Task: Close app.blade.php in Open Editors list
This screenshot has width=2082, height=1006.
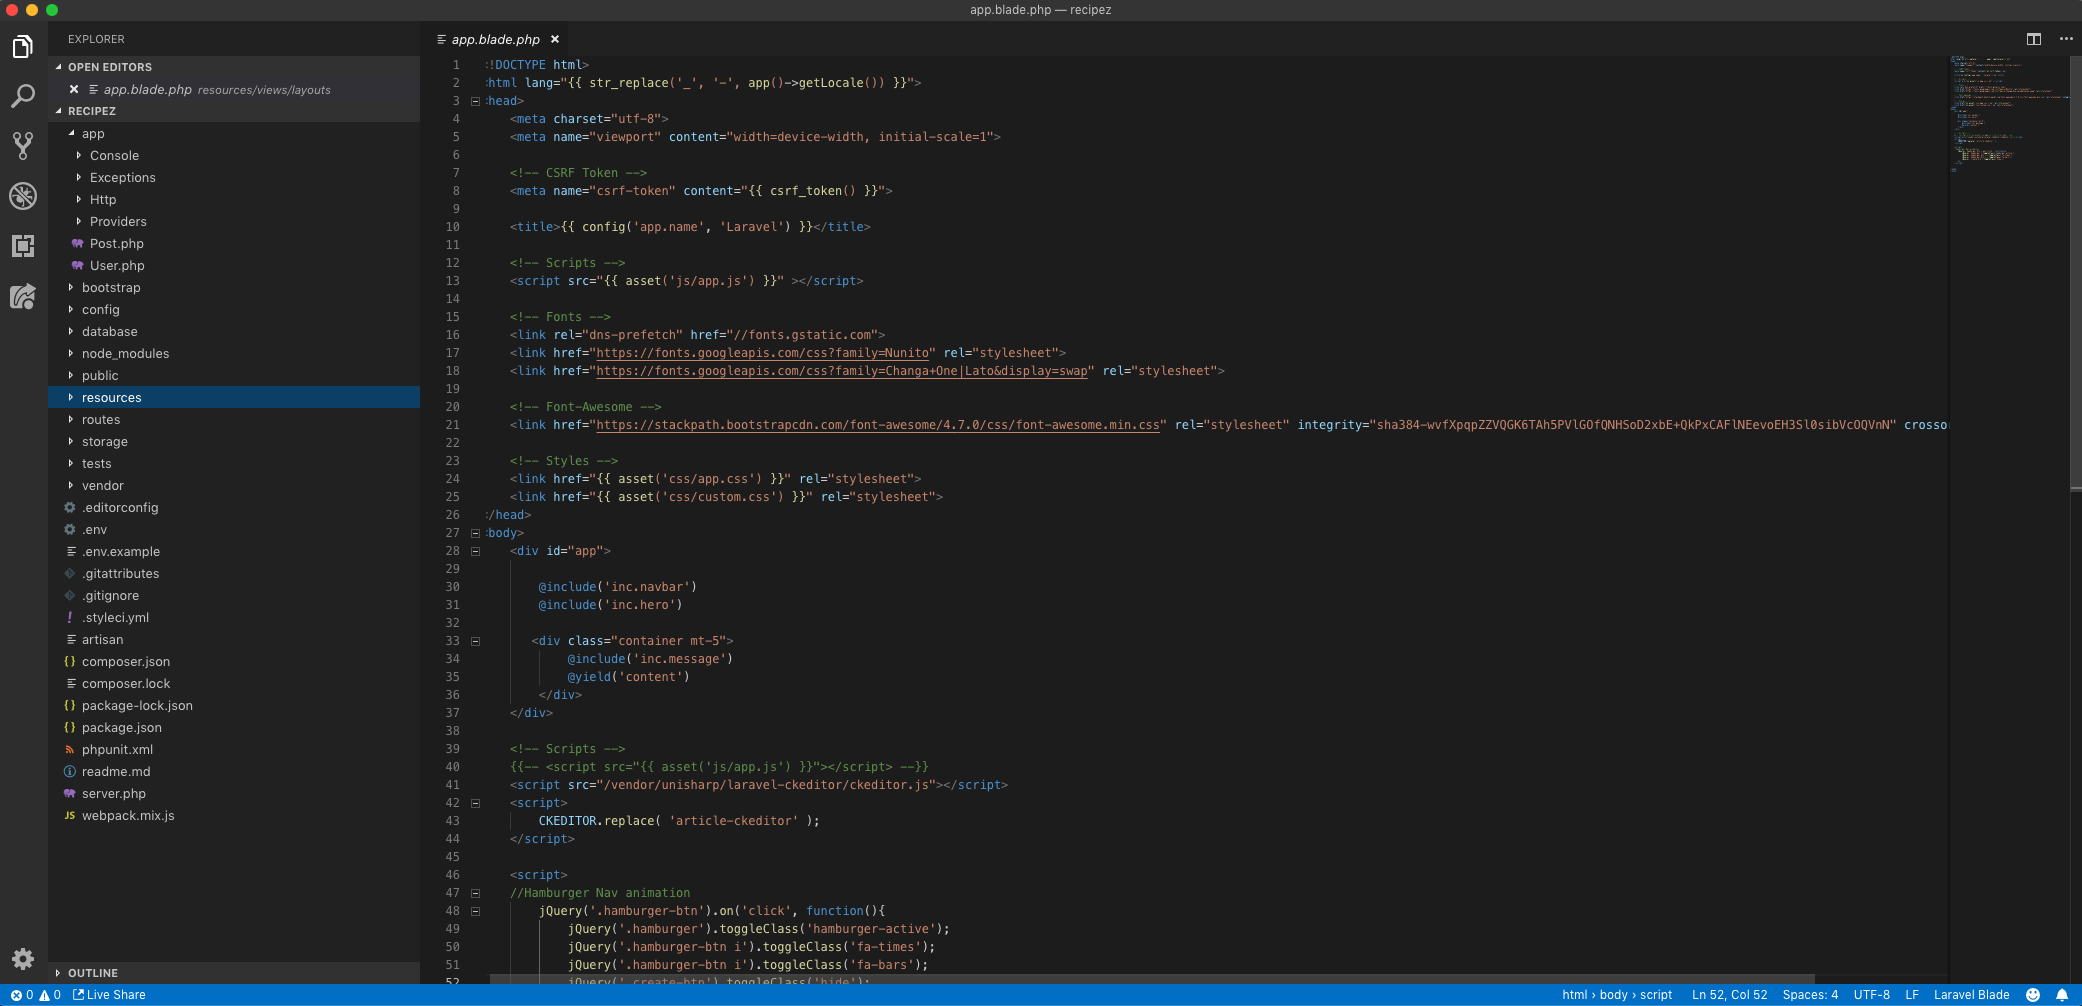Action: 74,89
